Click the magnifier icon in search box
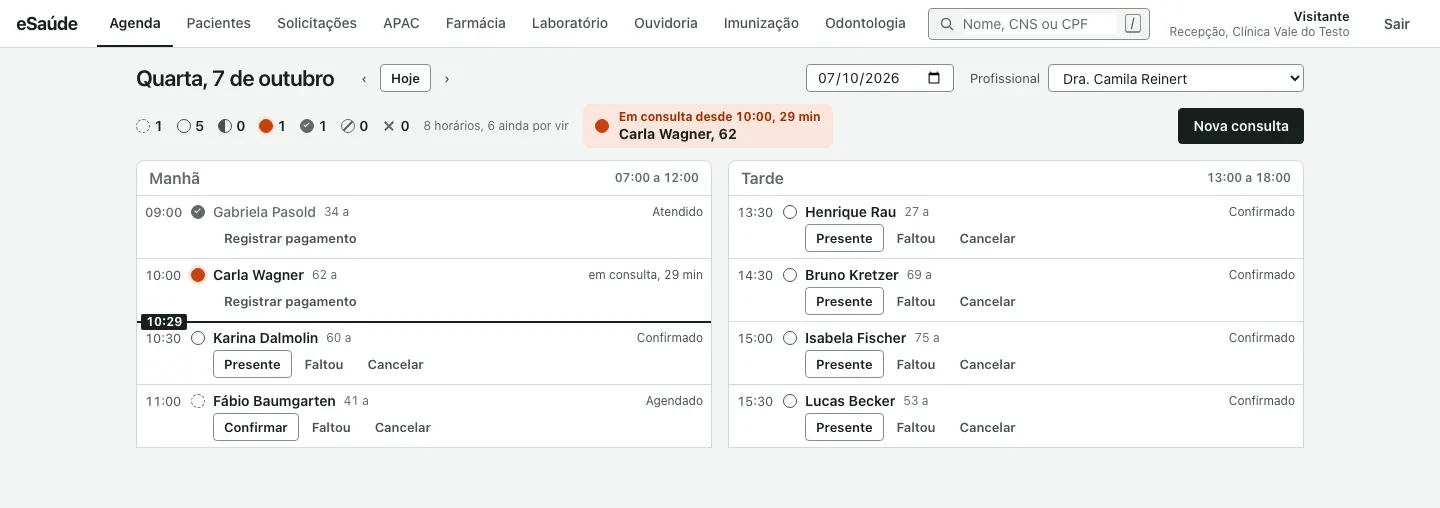The width and height of the screenshot is (1440, 508). [x=946, y=24]
